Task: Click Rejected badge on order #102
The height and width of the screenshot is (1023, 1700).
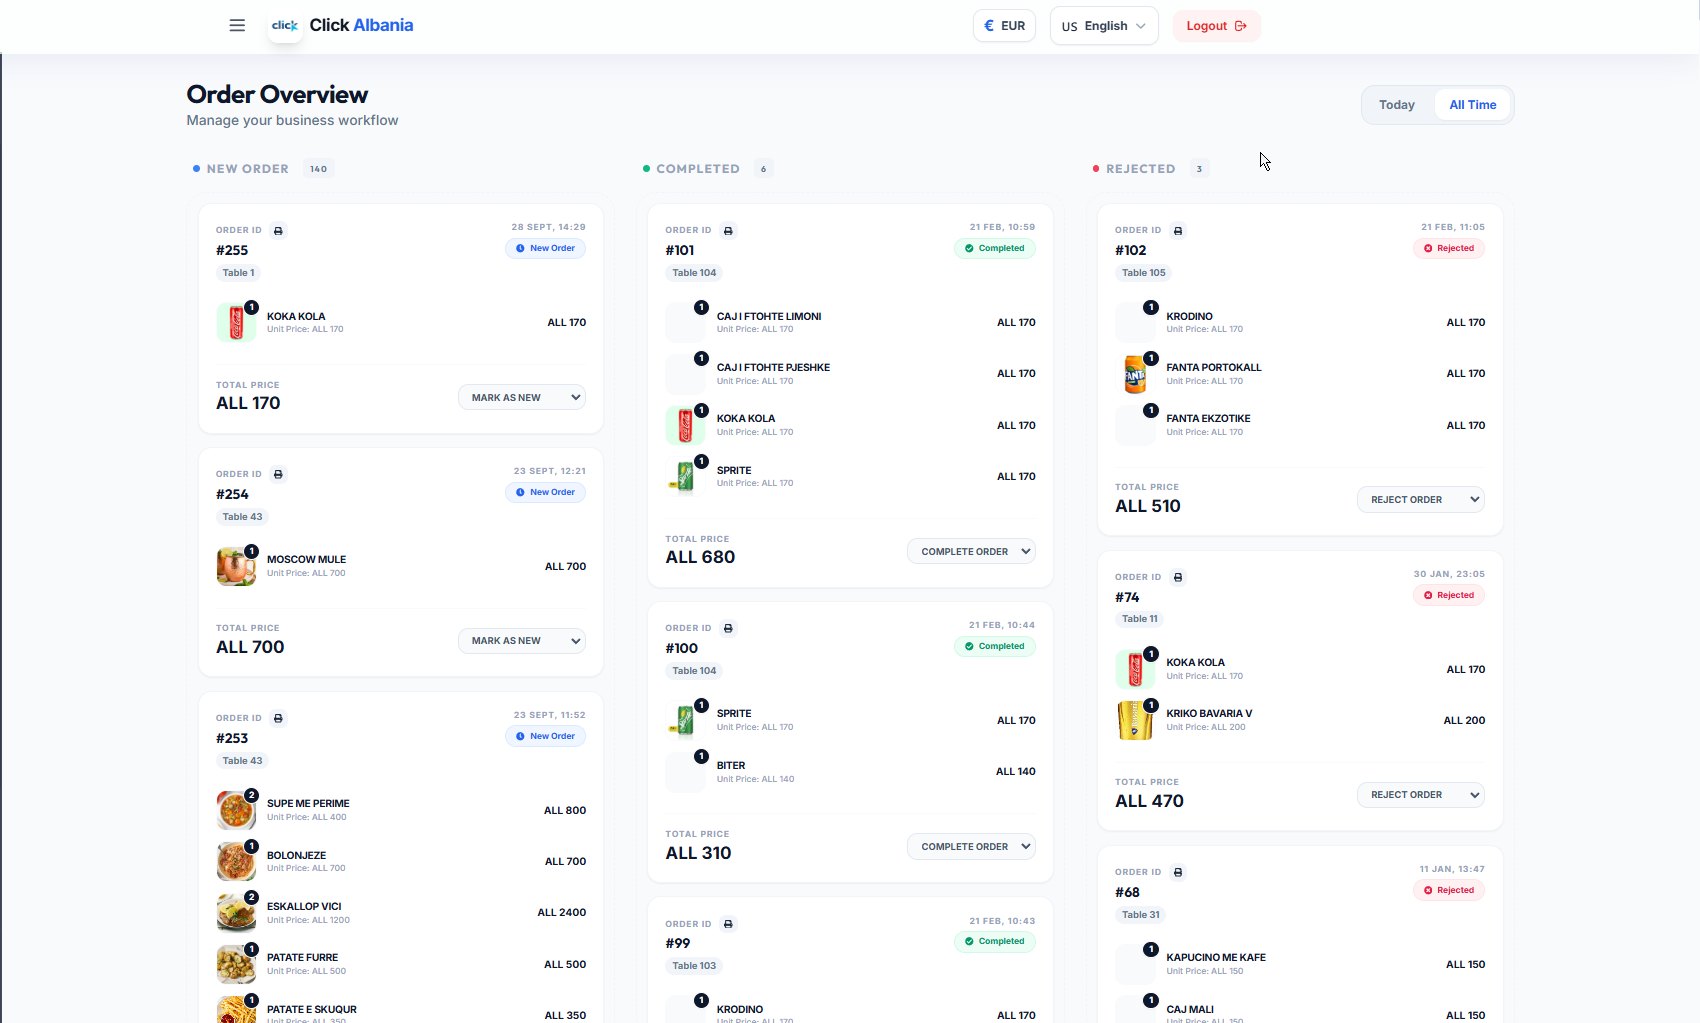Action: click(1449, 249)
